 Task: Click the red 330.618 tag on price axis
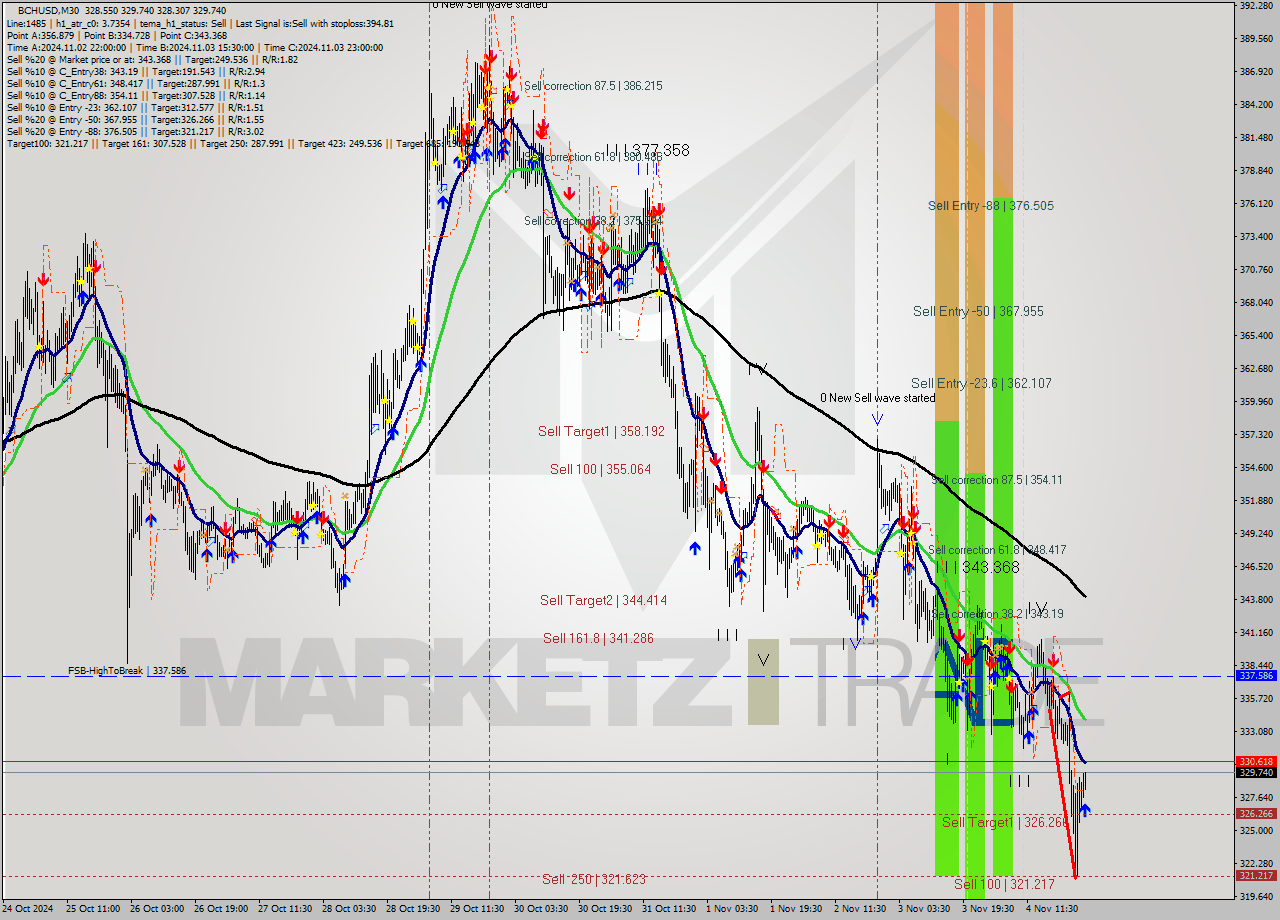[x=1256, y=761]
